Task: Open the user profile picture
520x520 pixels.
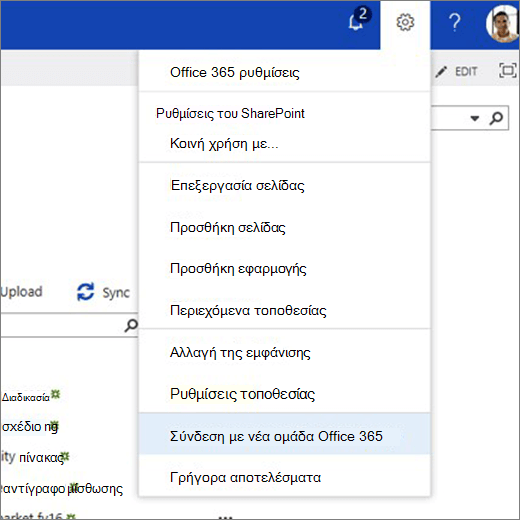Action: [503, 23]
